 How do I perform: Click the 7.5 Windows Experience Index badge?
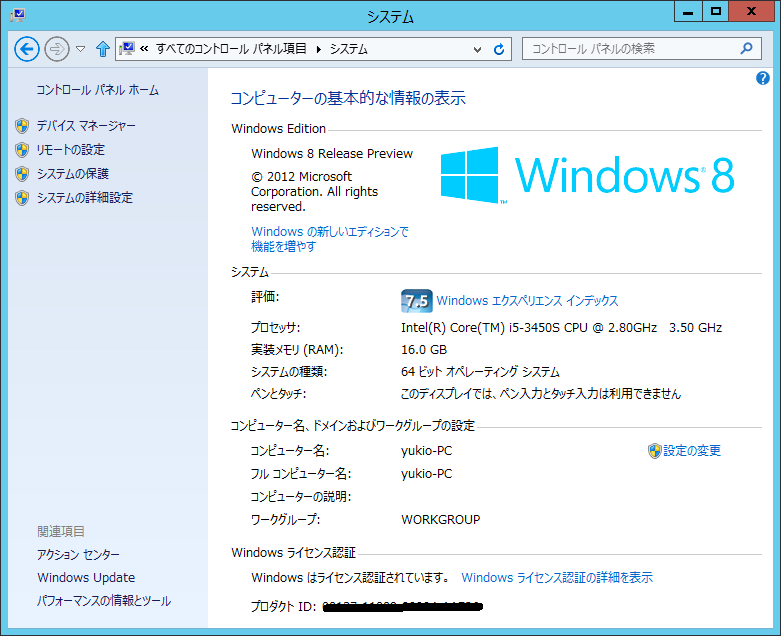[x=415, y=301]
